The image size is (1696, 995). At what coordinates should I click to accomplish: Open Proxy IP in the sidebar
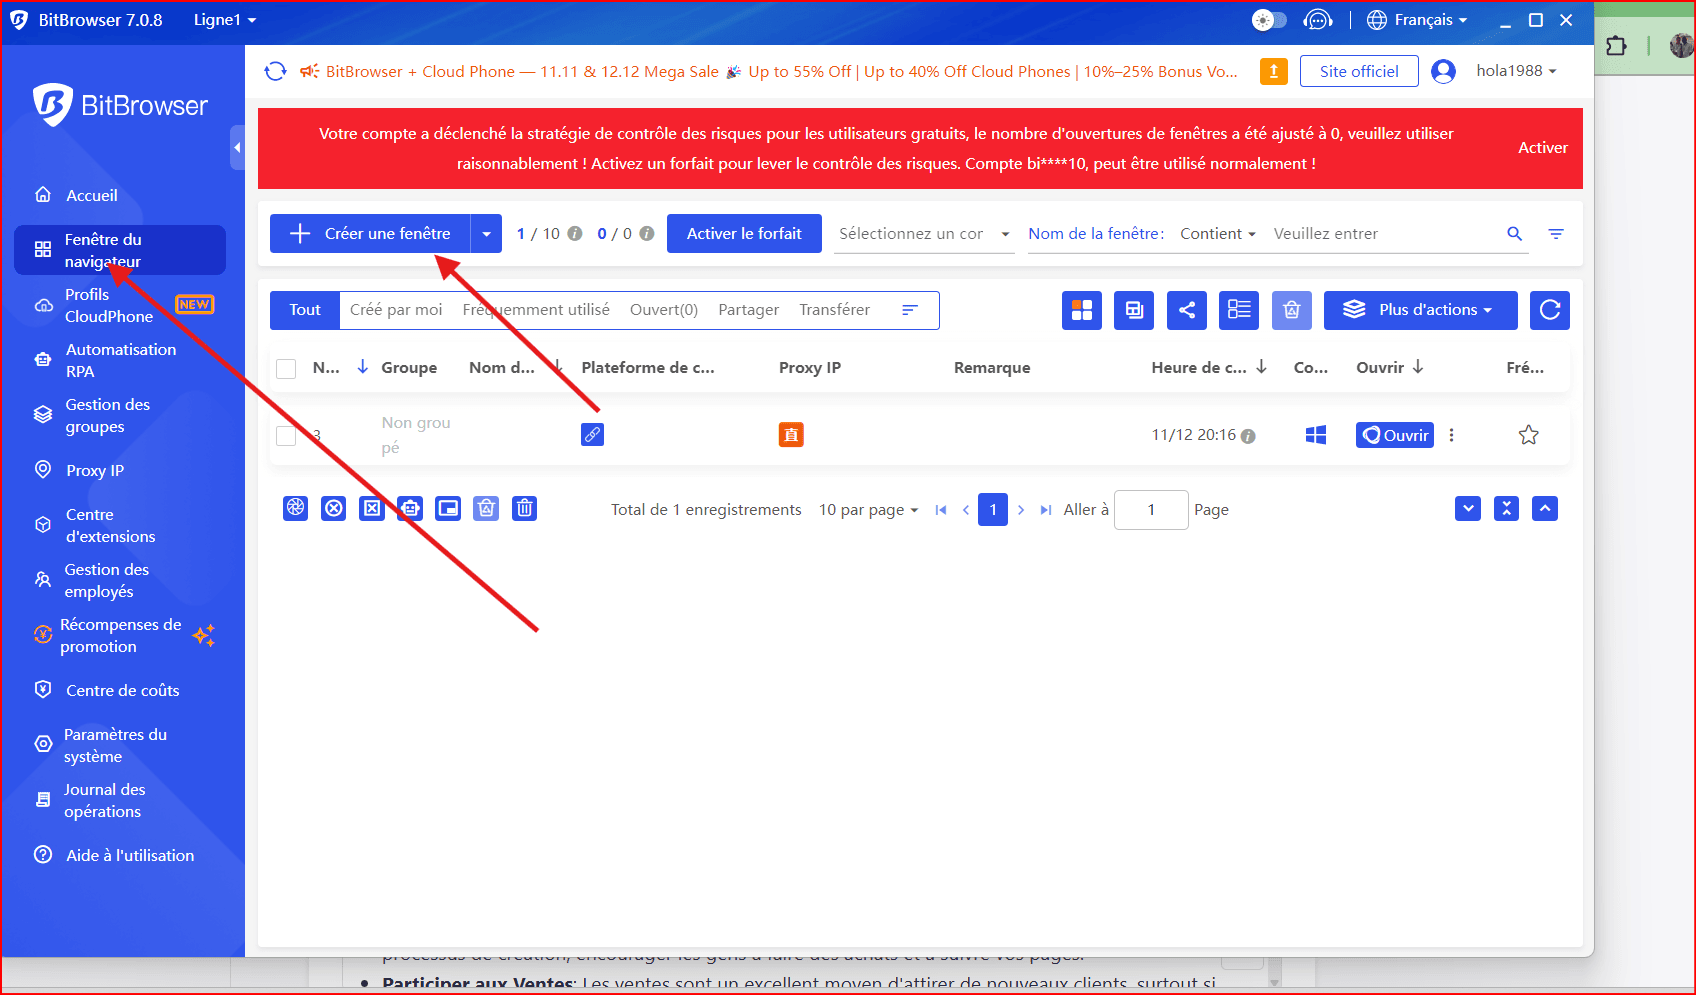pos(95,470)
